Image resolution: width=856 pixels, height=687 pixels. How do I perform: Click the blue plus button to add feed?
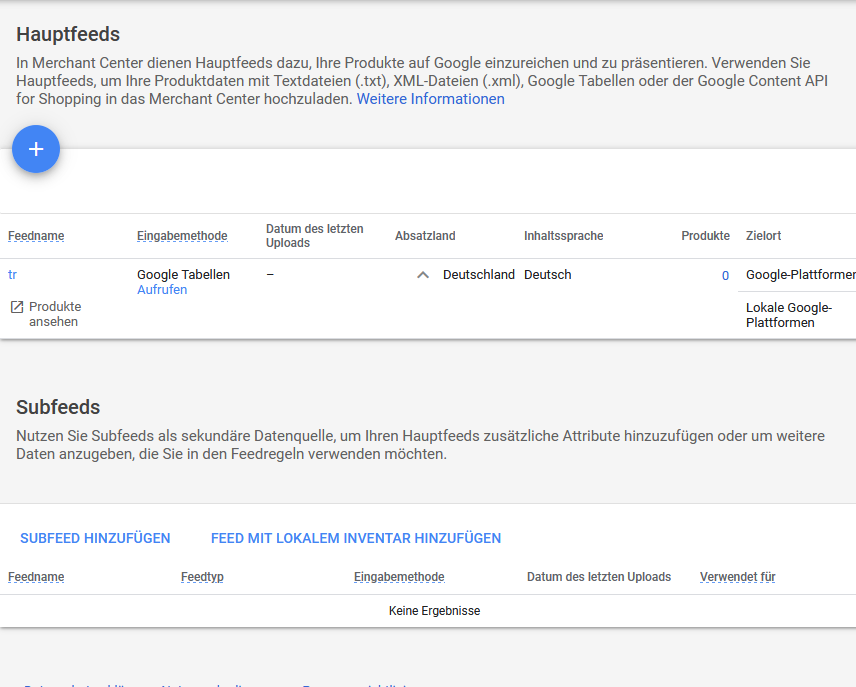36,149
